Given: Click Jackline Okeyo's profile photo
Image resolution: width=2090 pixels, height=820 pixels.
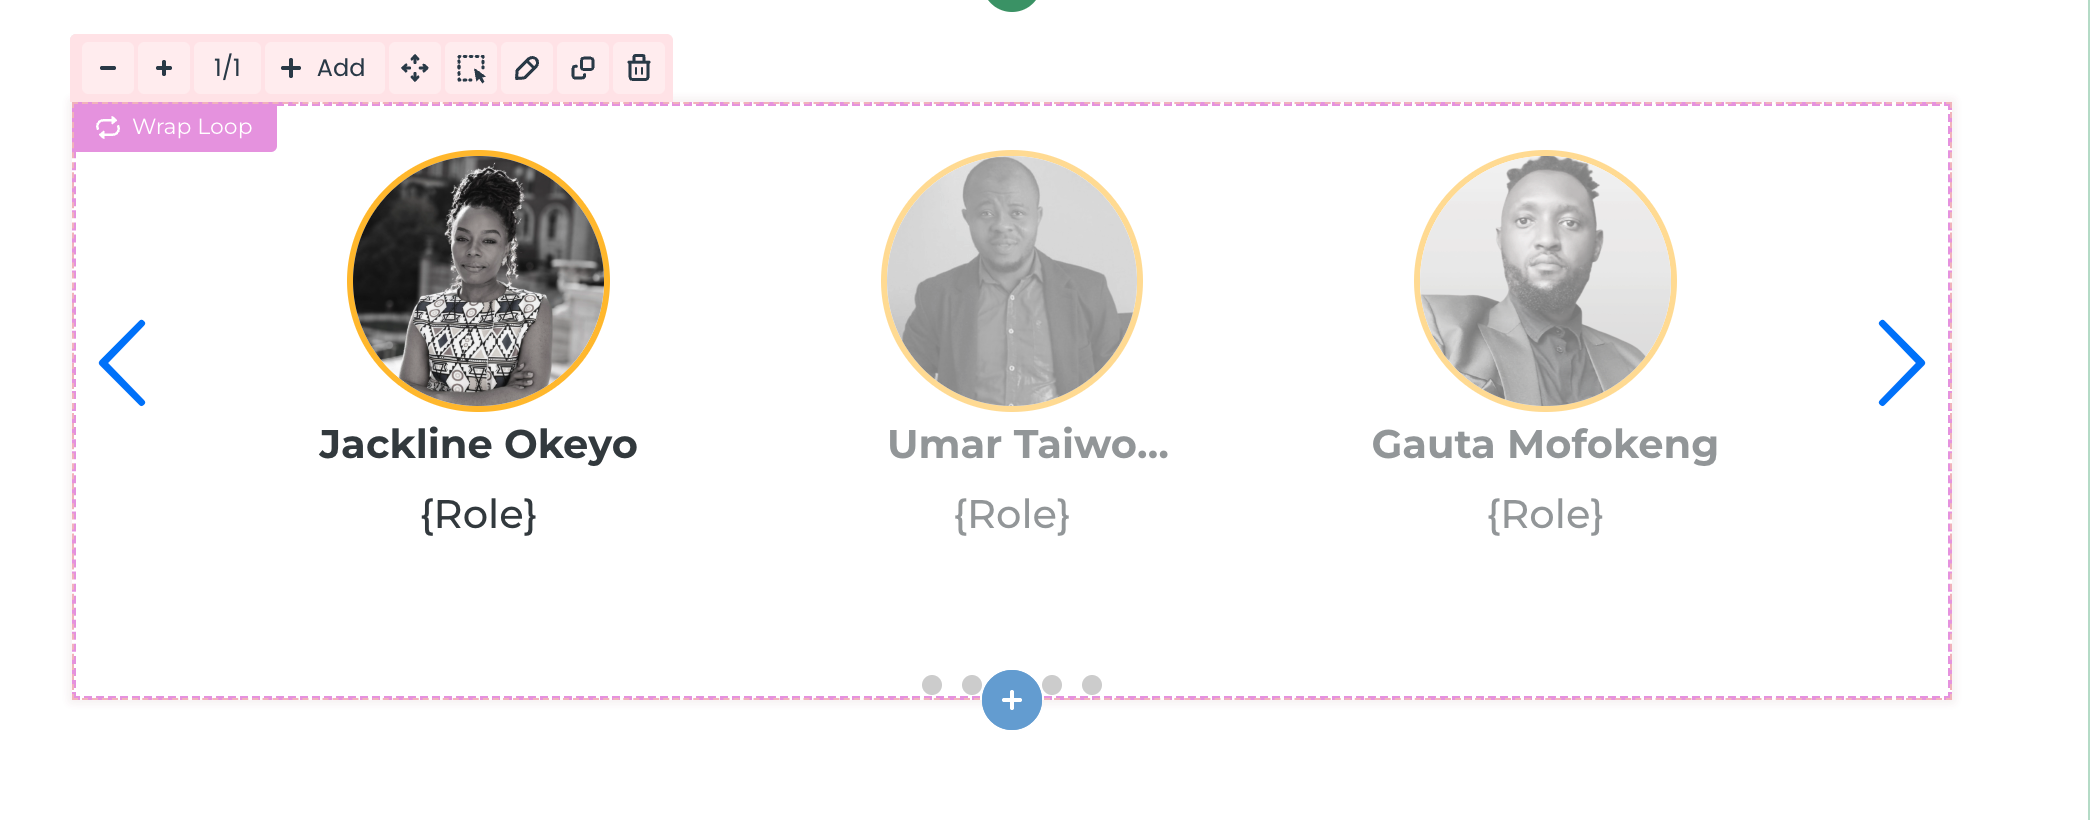Looking at the screenshot, I should click(479, 281).
